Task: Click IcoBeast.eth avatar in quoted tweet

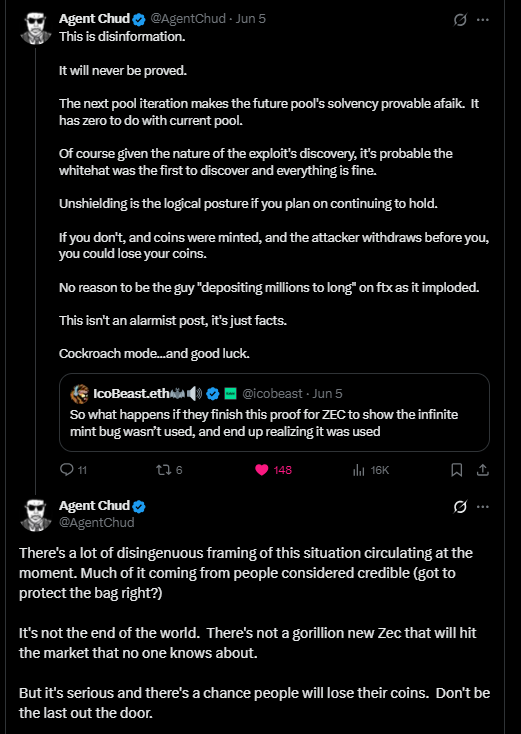Action: [x=79, y=394]
